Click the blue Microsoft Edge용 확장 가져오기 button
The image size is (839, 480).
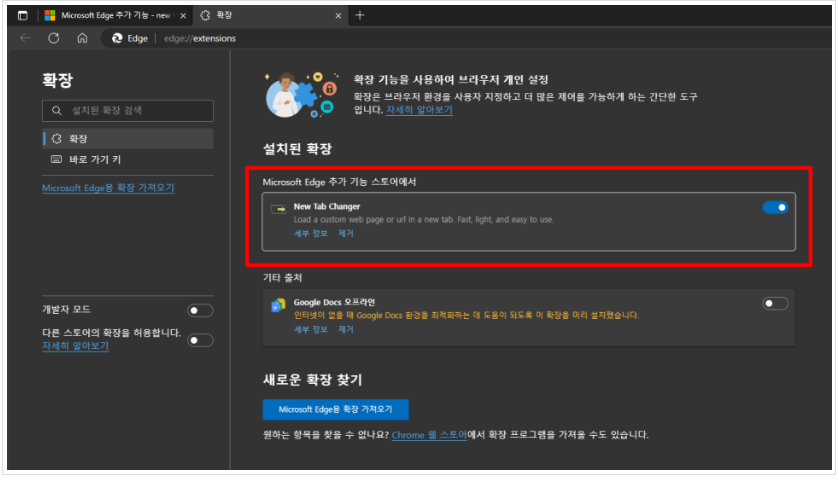[x=335, y=409]
